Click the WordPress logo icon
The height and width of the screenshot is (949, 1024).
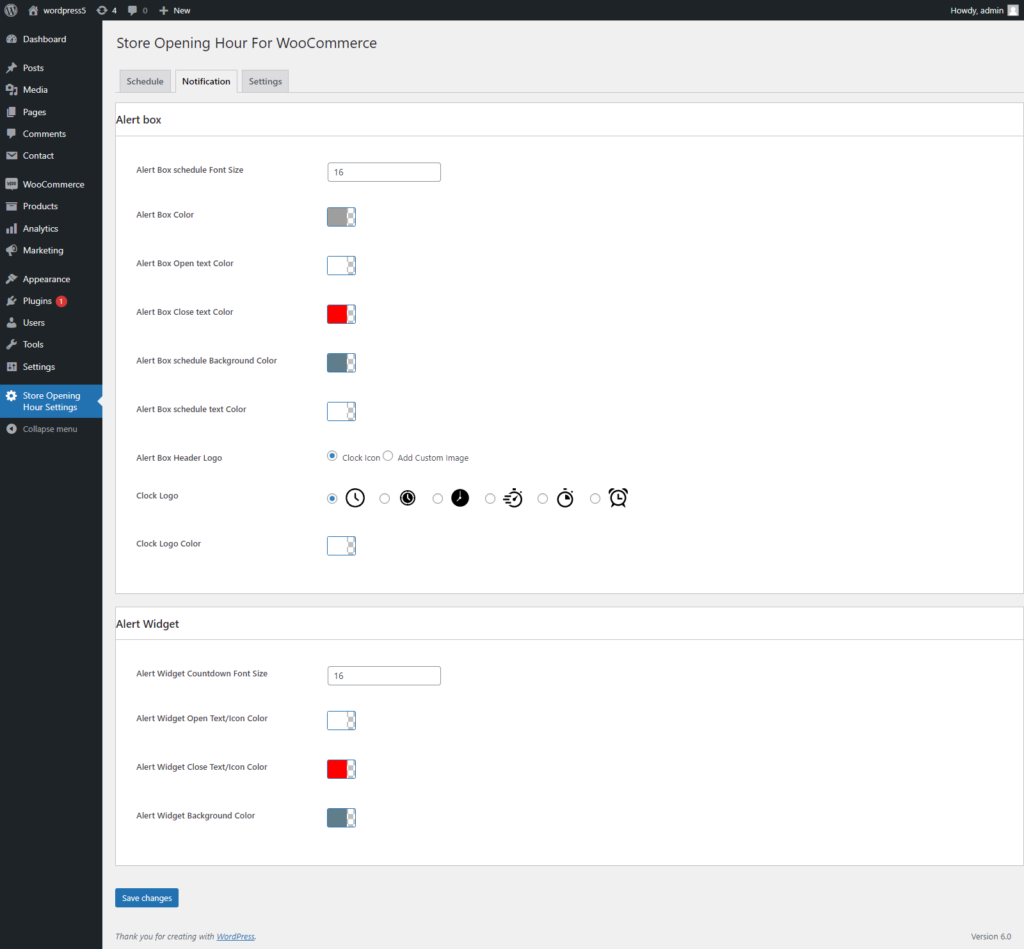coord(11,10)
